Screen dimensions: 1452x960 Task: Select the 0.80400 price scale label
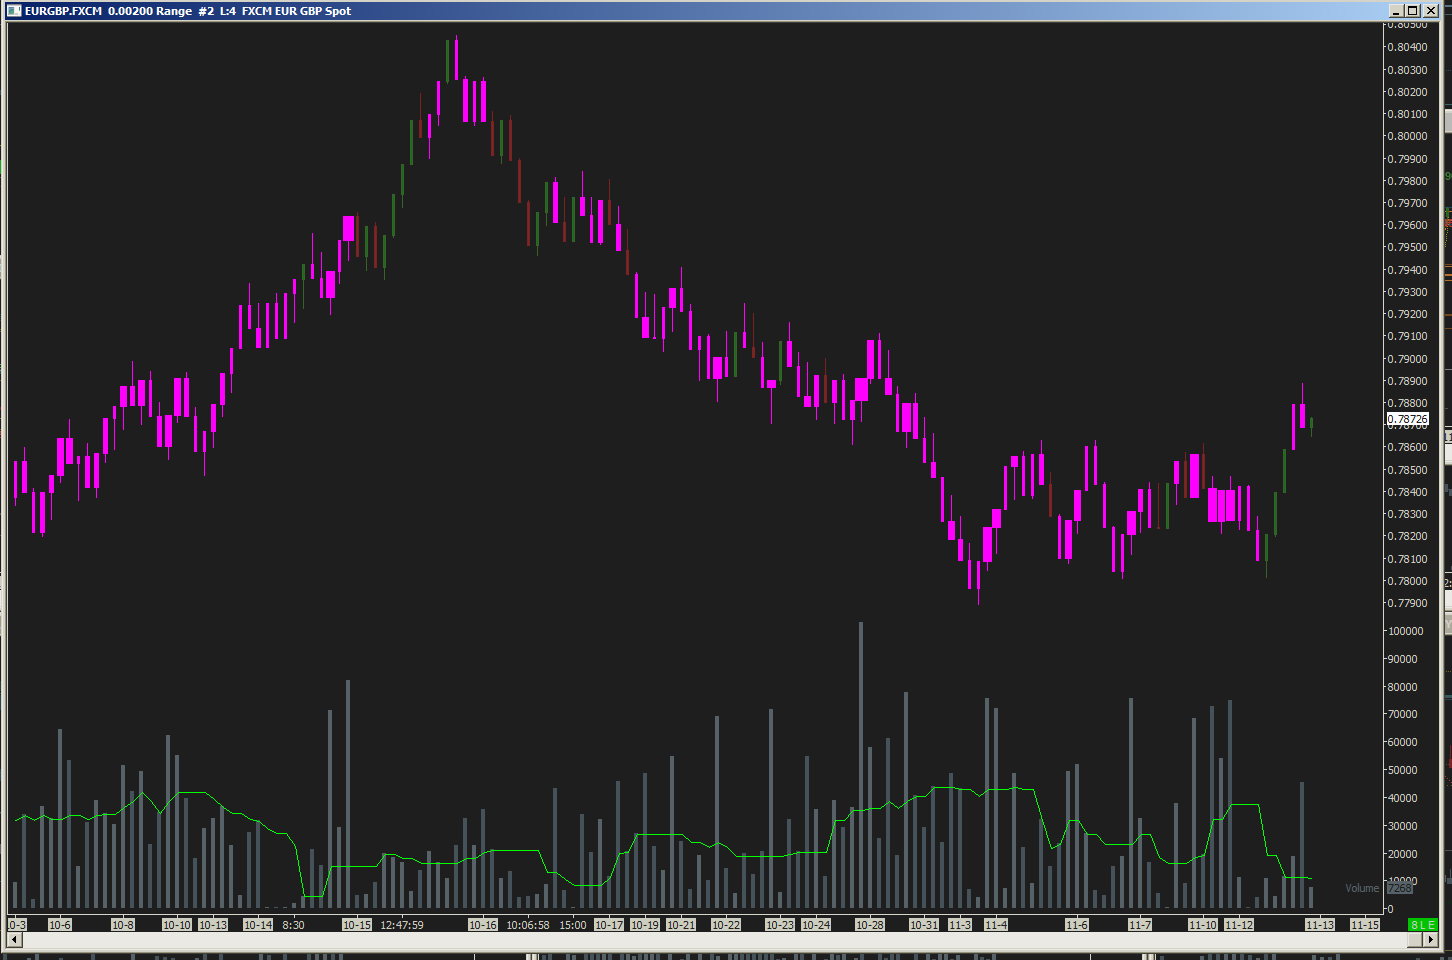click(x=1408, y=47)
